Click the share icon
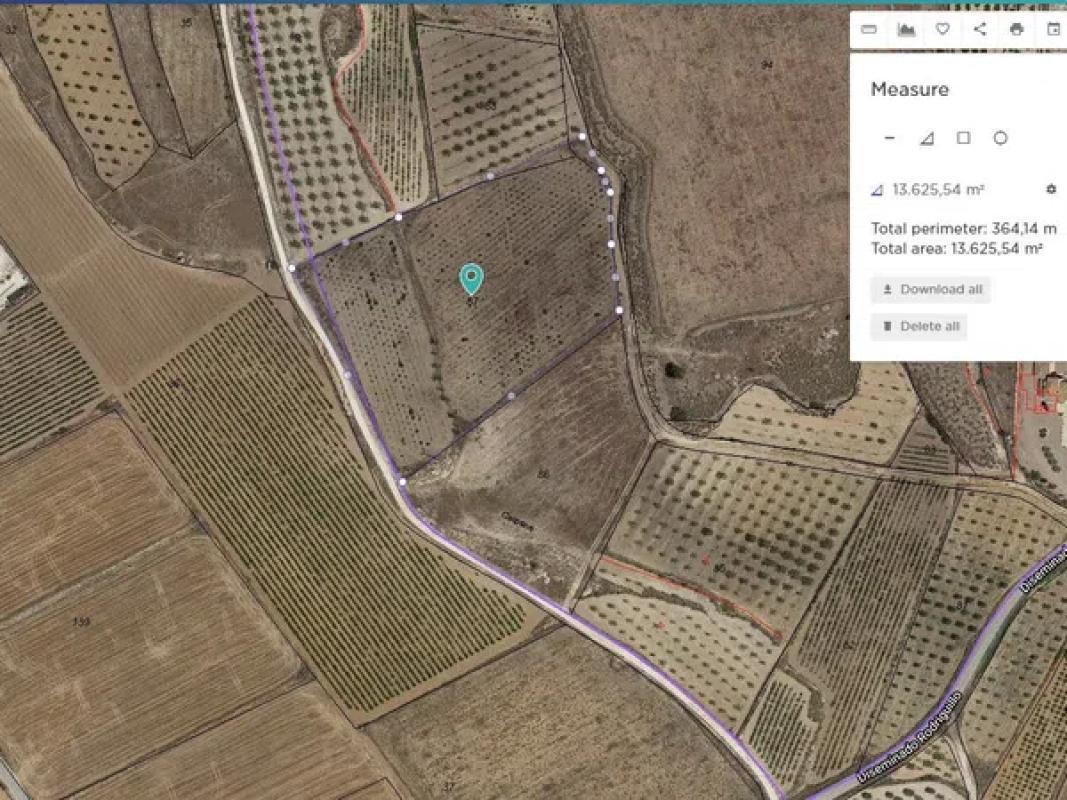The height and width of the screenshot is (800, 1067). coord(979,29)
